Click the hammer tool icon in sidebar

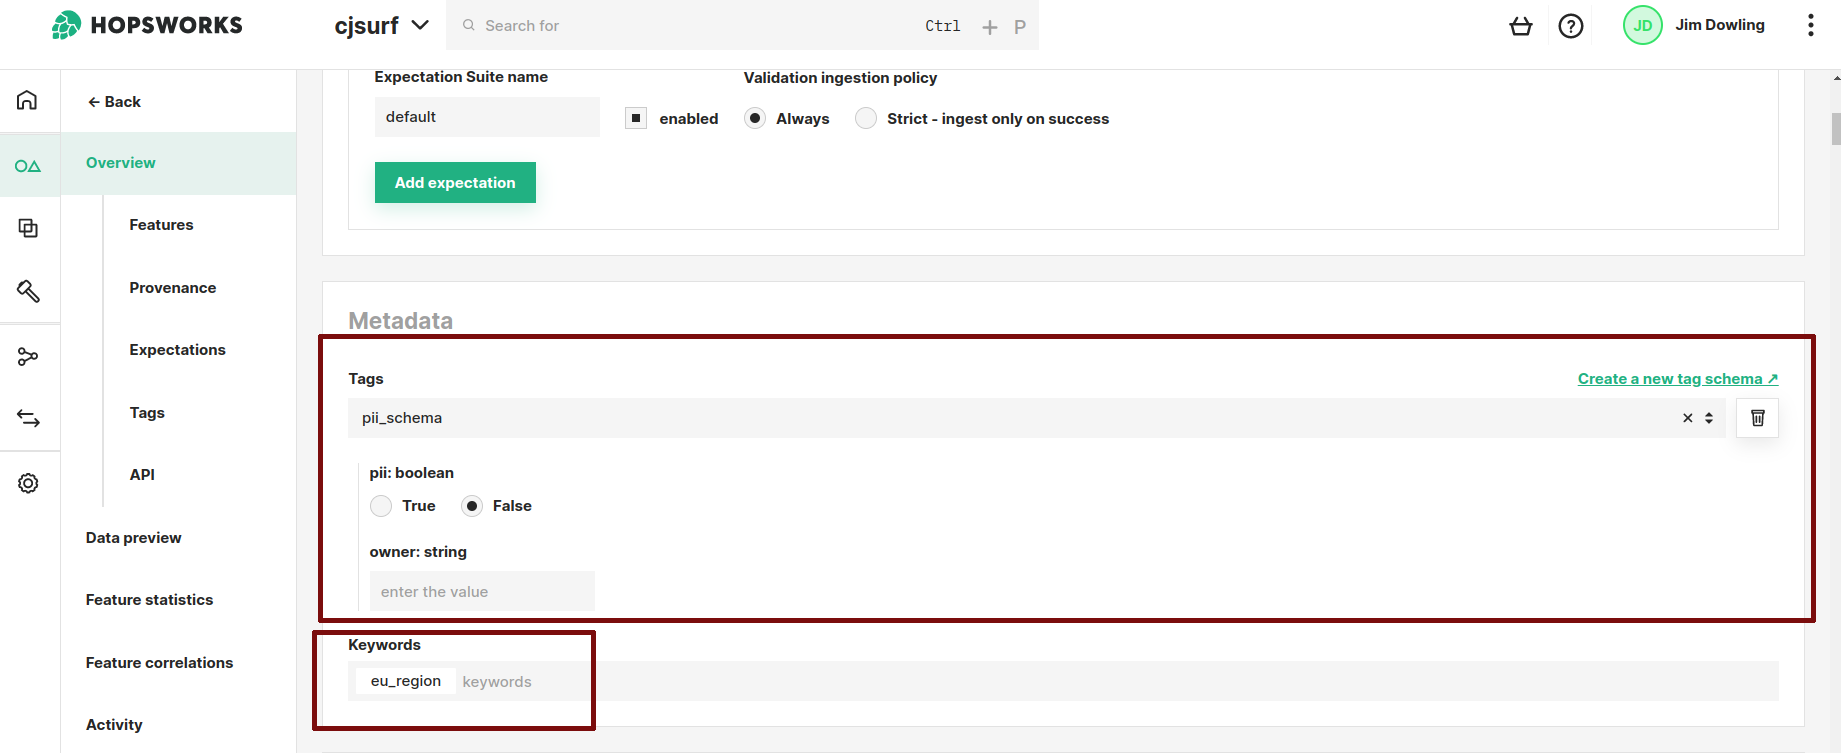point(28,291)
